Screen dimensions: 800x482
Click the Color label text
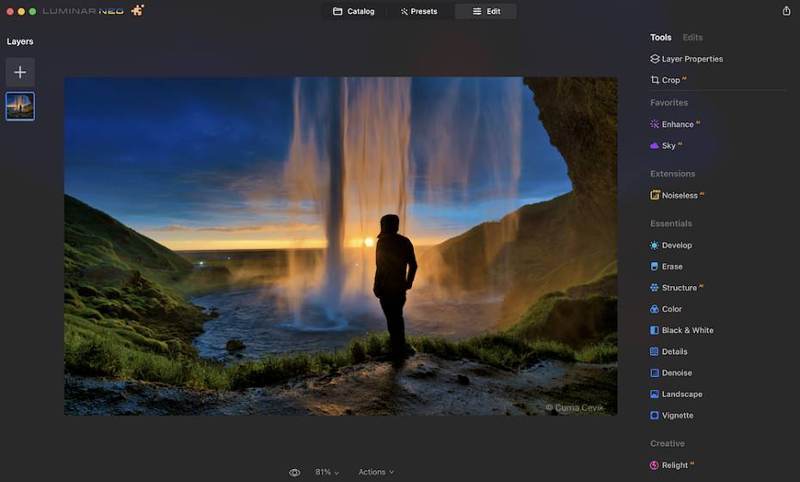point(671,309)
